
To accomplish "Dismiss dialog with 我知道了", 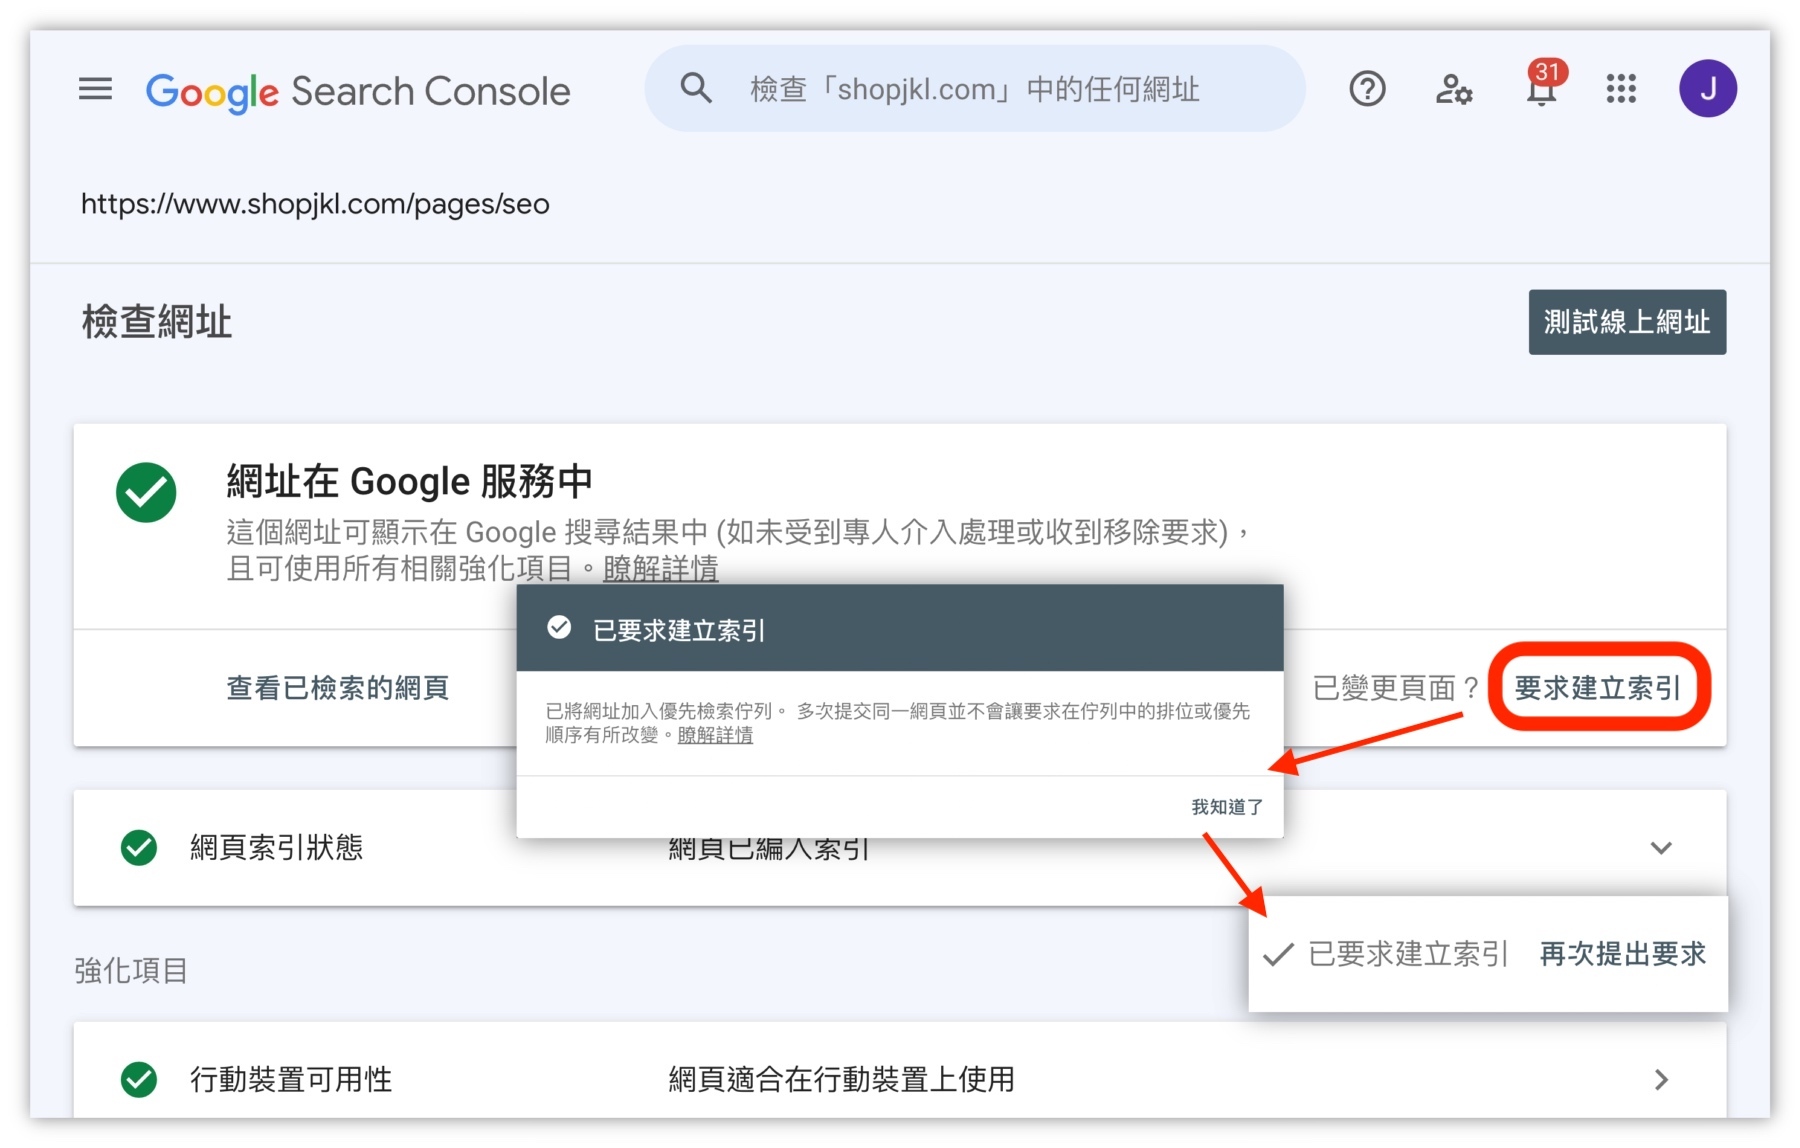I will [1227, 807].
